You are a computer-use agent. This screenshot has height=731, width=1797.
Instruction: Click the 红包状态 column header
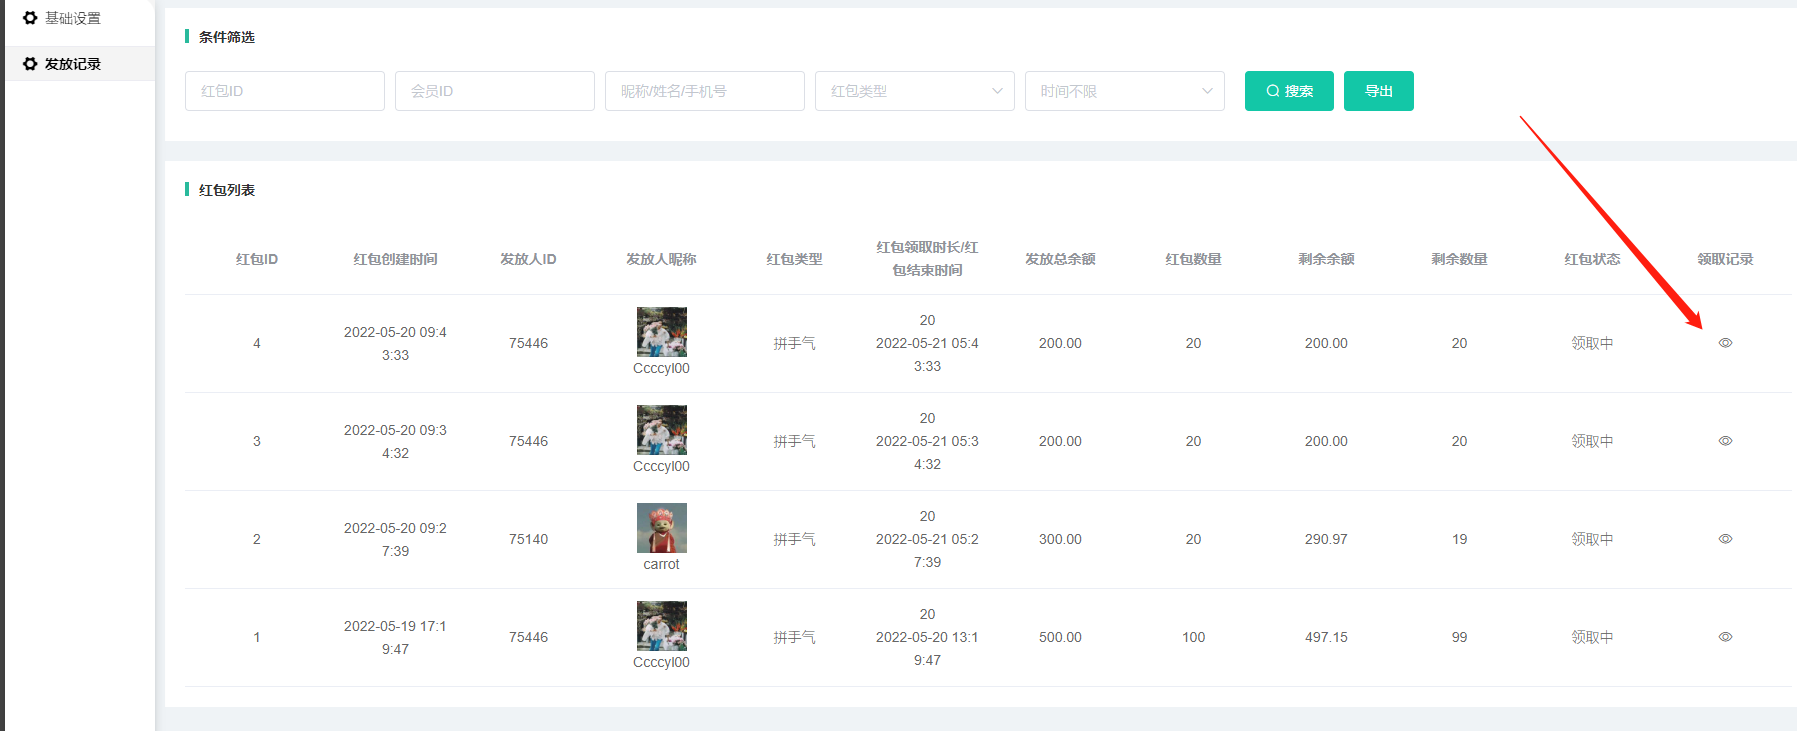pos(1592,259)
